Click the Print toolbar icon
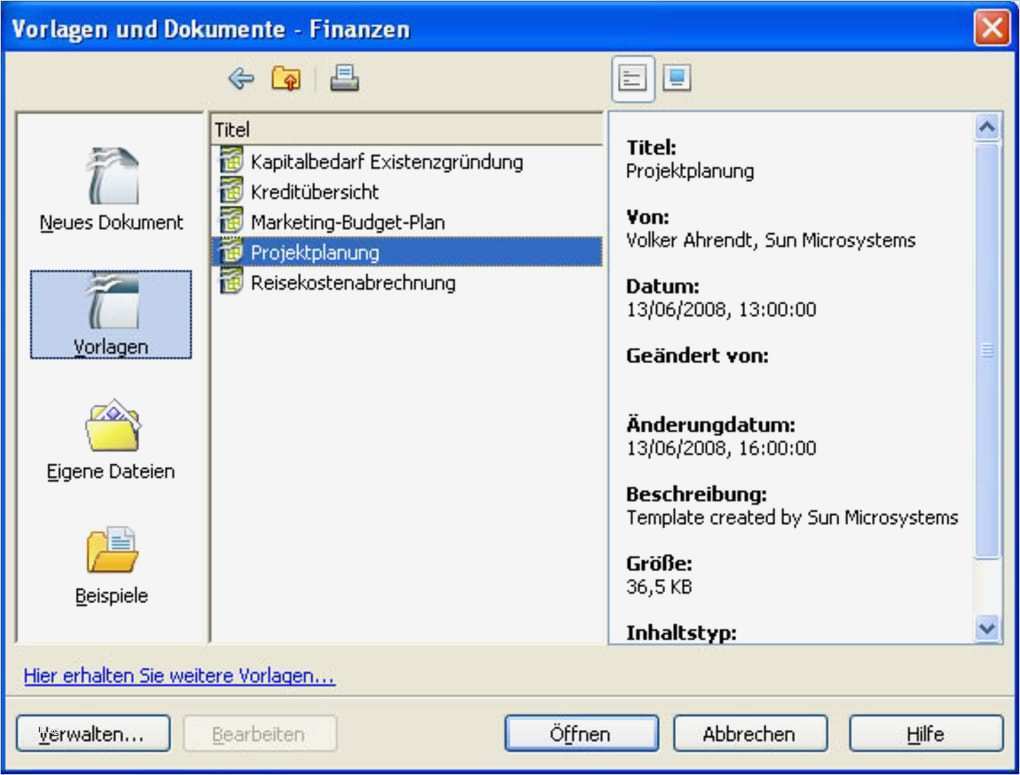 pos(344,78)
